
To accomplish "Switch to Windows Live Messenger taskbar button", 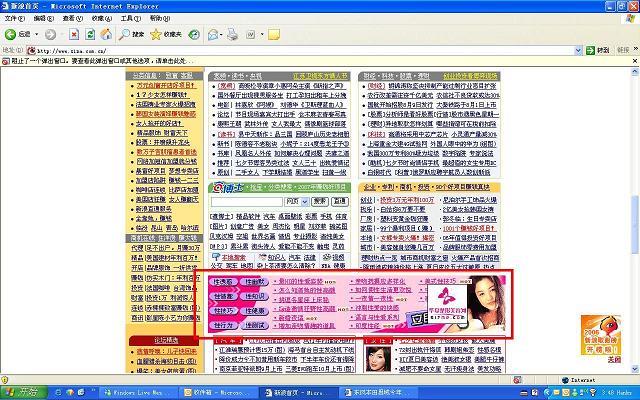I will [x=138, y=392].
